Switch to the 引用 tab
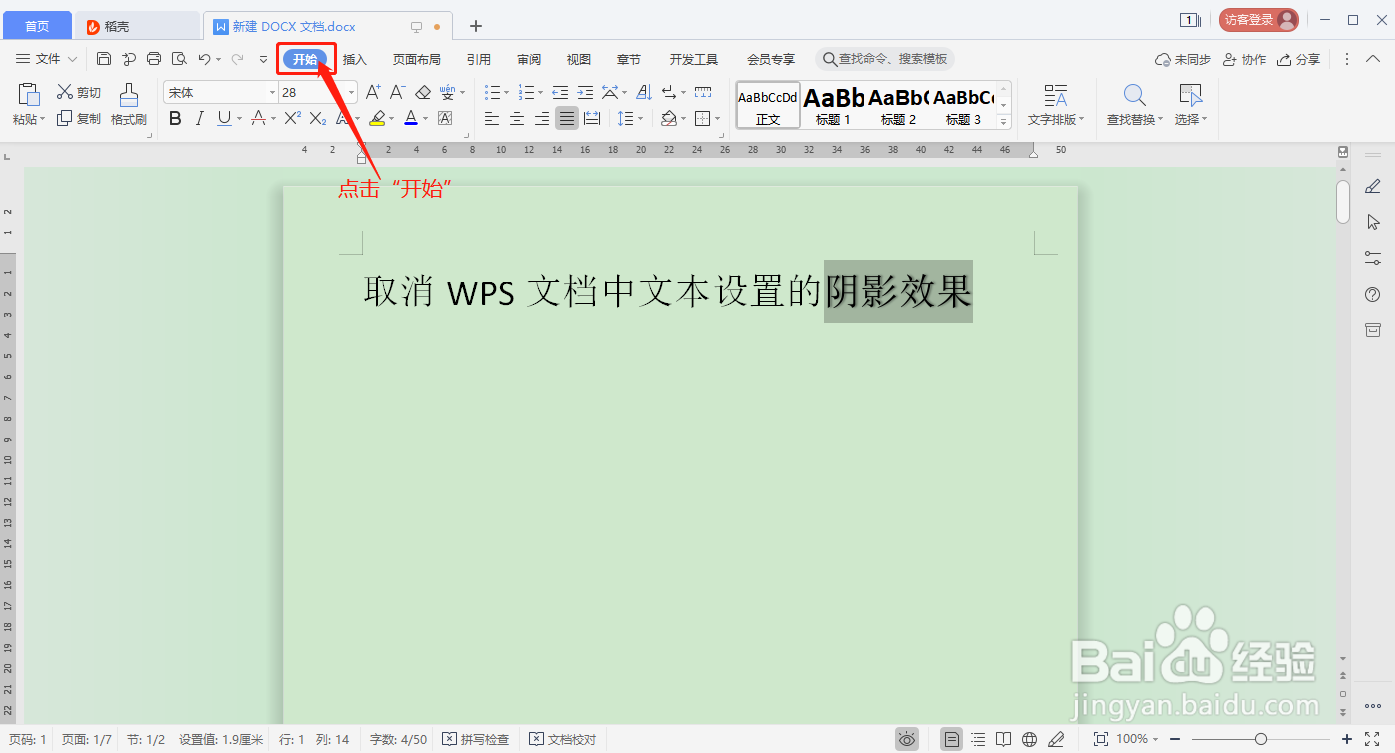 coord(479,59)
